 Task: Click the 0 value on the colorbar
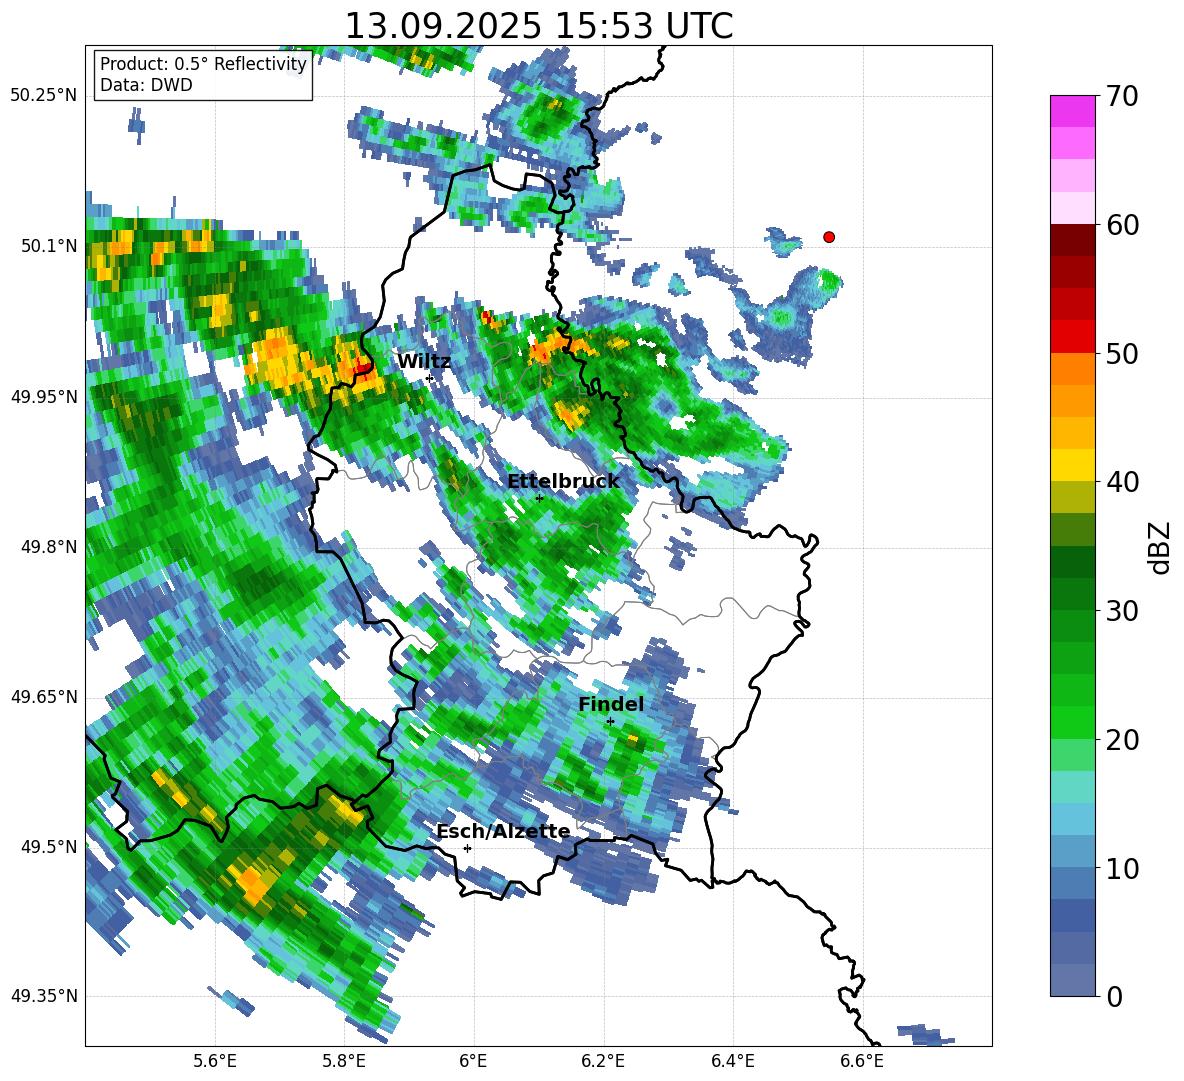pyautogui.click(x=1114, y=996)
